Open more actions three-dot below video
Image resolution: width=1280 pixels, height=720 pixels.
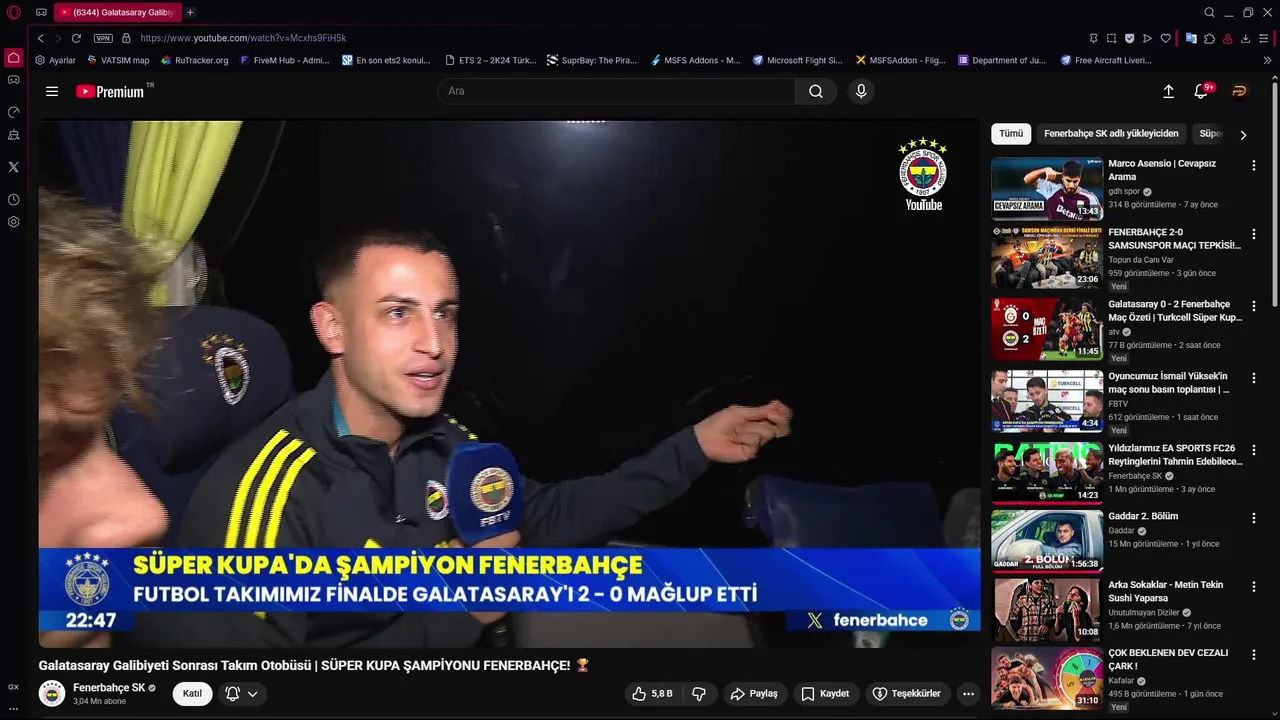968,693
